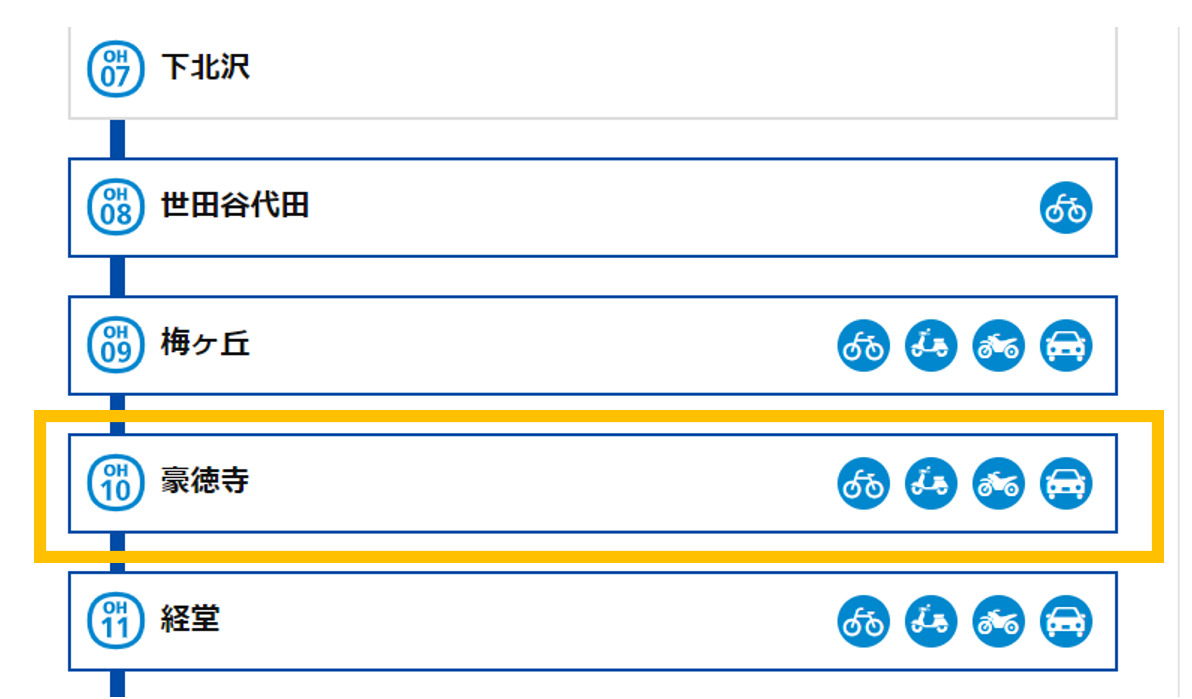Click the motorcycle icon for 豪徳寺
Viewport: 1192px width, 699px height.
(998, 483)
